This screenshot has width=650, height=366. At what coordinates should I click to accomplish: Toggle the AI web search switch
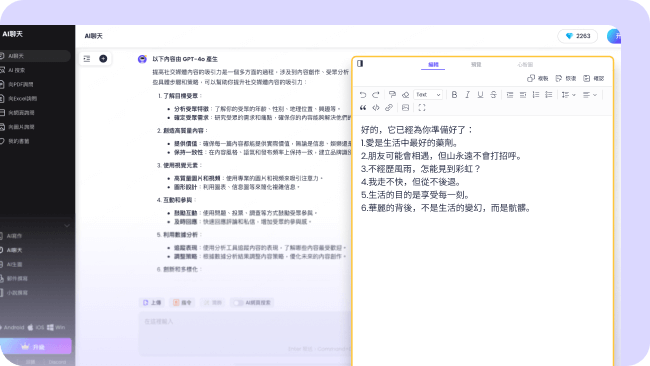click(x=238, y=303)
